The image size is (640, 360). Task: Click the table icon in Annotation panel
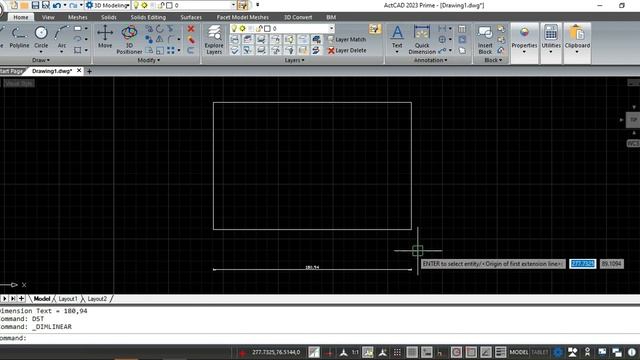point(462,29)
